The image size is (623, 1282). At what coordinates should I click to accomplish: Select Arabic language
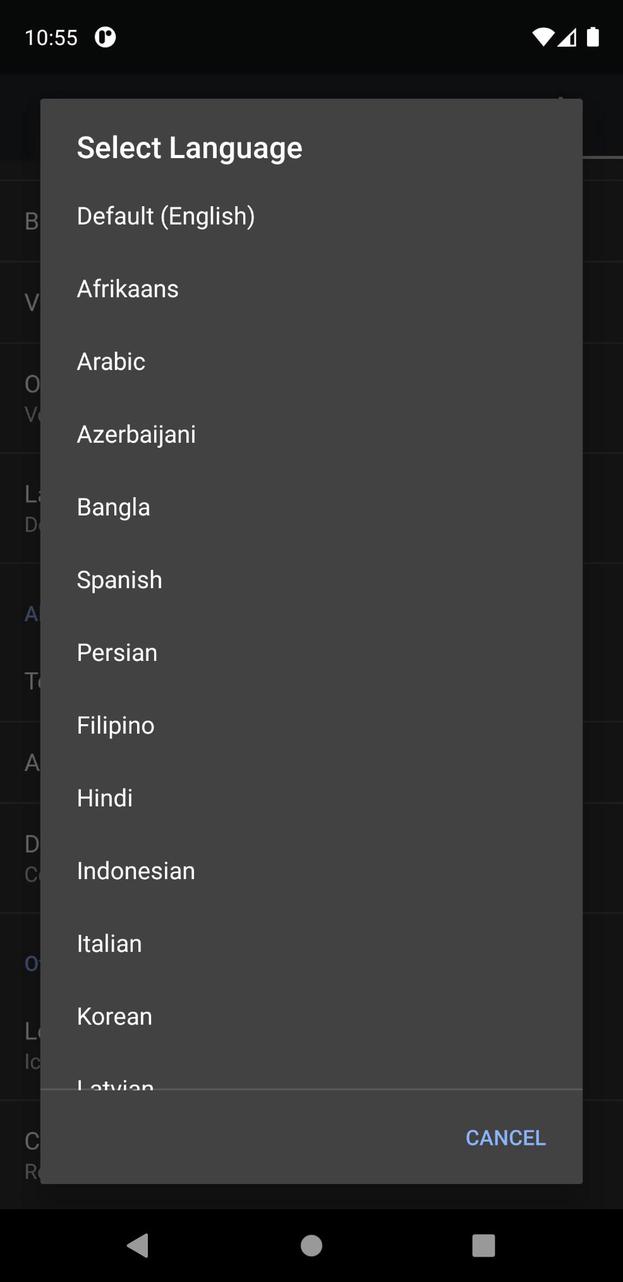(x=111, y=362)
